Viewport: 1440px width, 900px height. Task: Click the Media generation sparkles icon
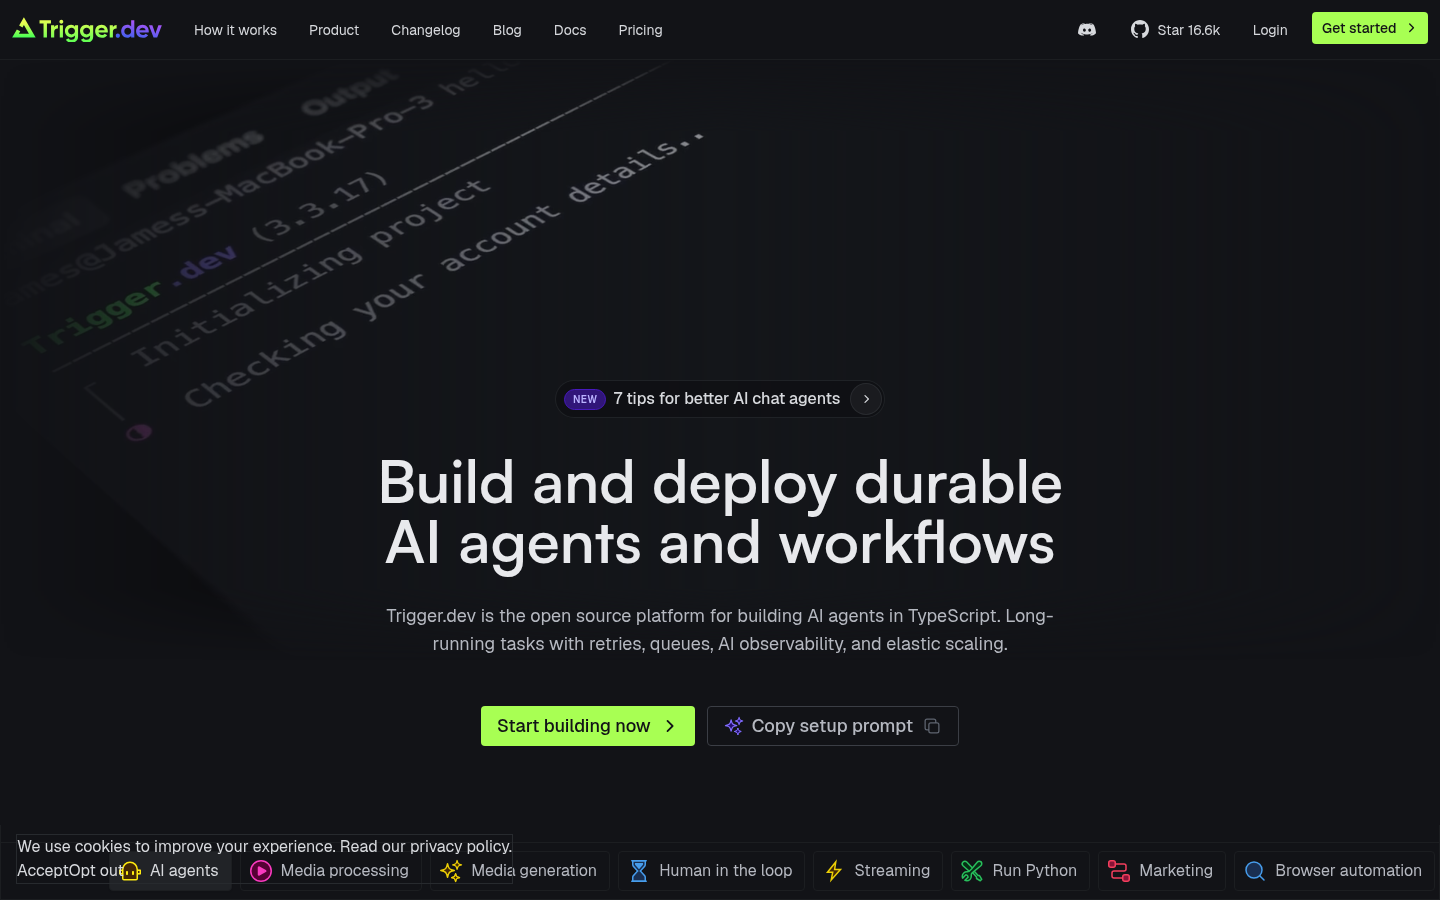tap(451, 871)
